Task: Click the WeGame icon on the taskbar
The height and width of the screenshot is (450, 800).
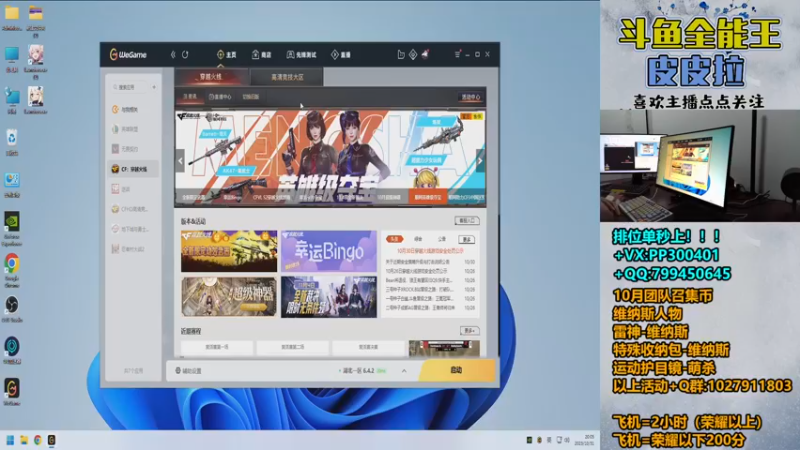Action: tap(52, 440)
